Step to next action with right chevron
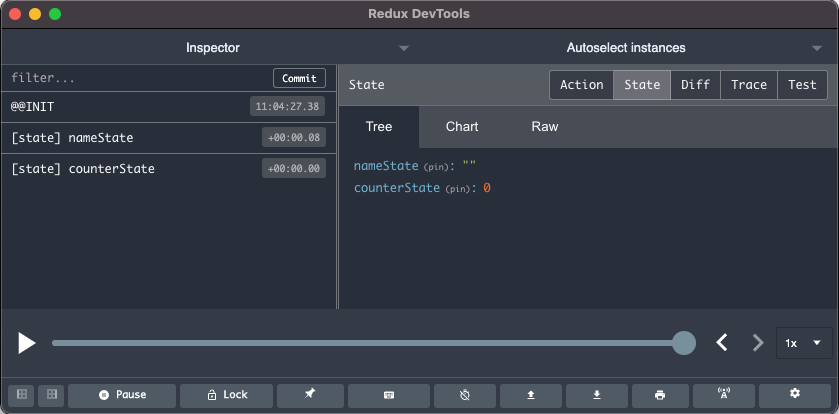 758,342
